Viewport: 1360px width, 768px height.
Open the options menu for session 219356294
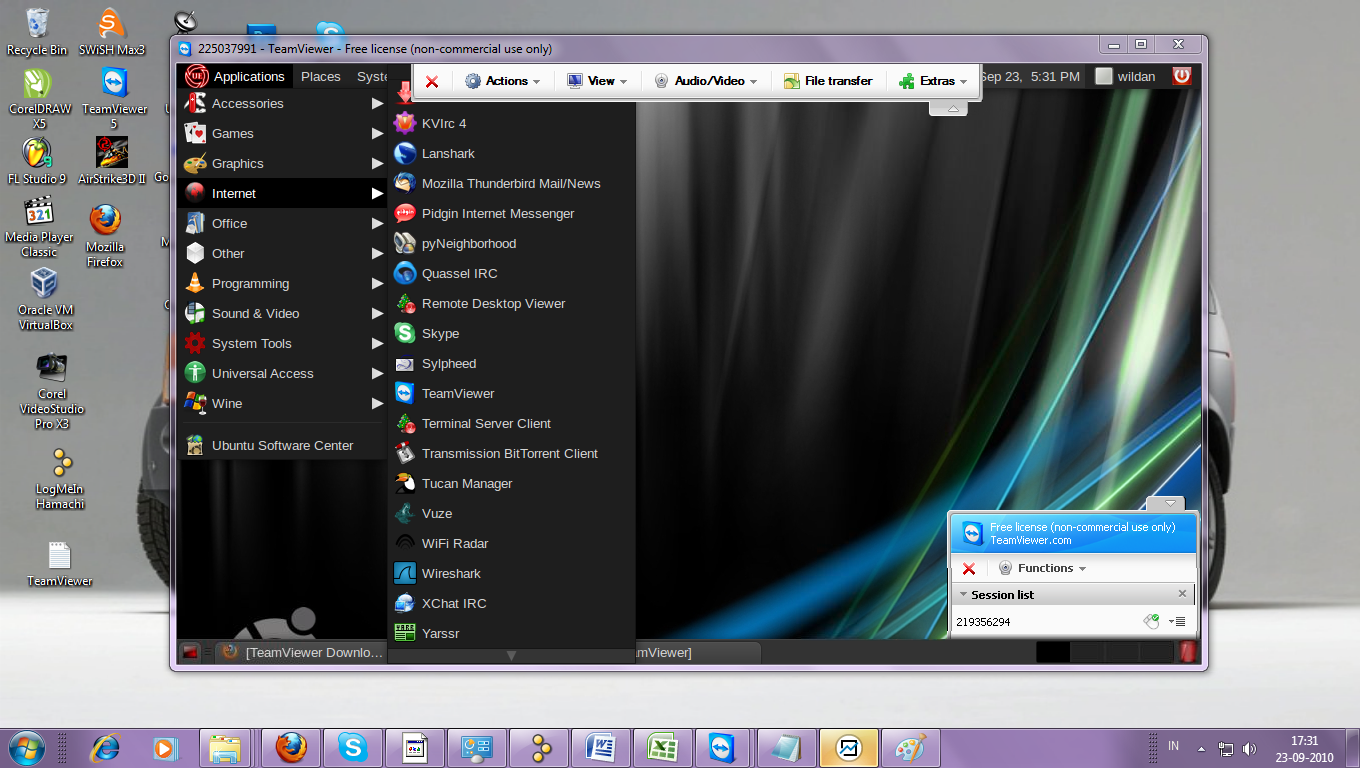coord(1178,622)
